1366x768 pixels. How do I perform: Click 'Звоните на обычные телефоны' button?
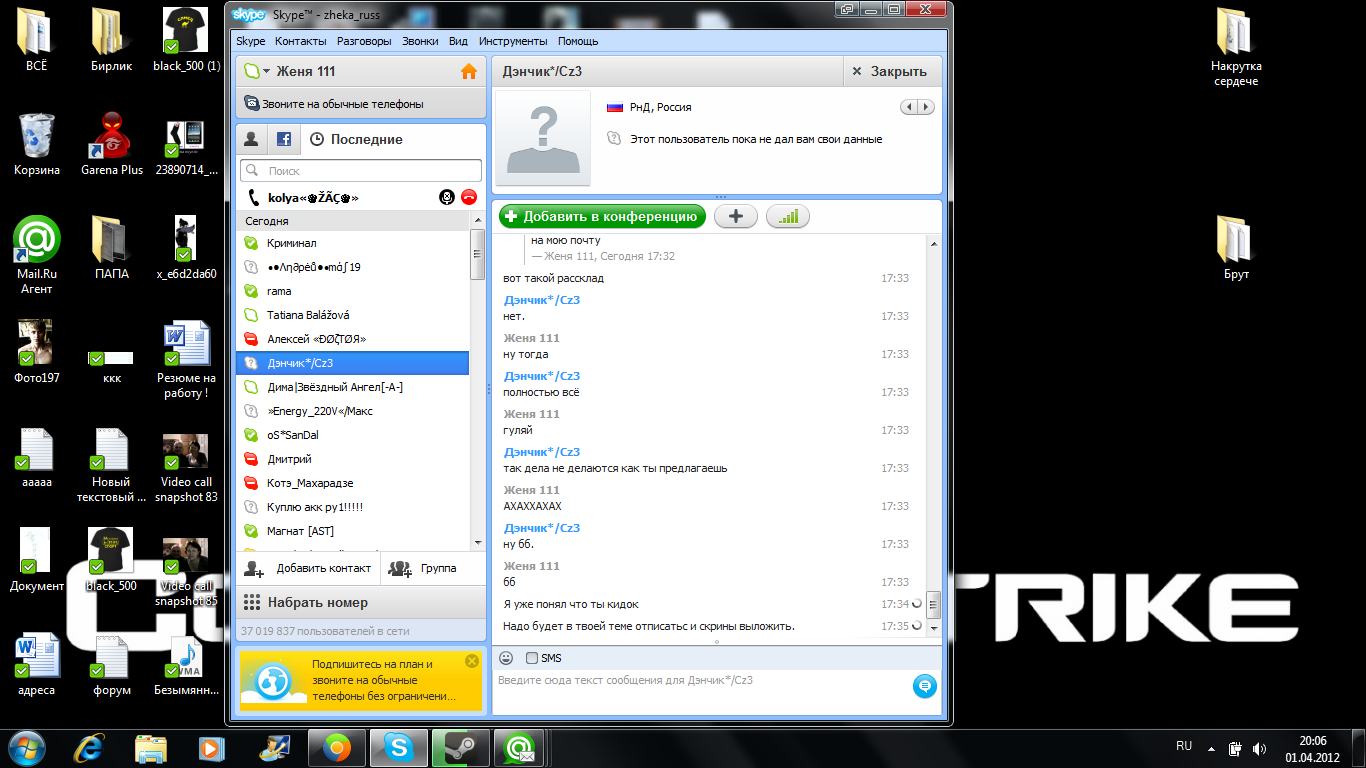click(x=360, y=103)
